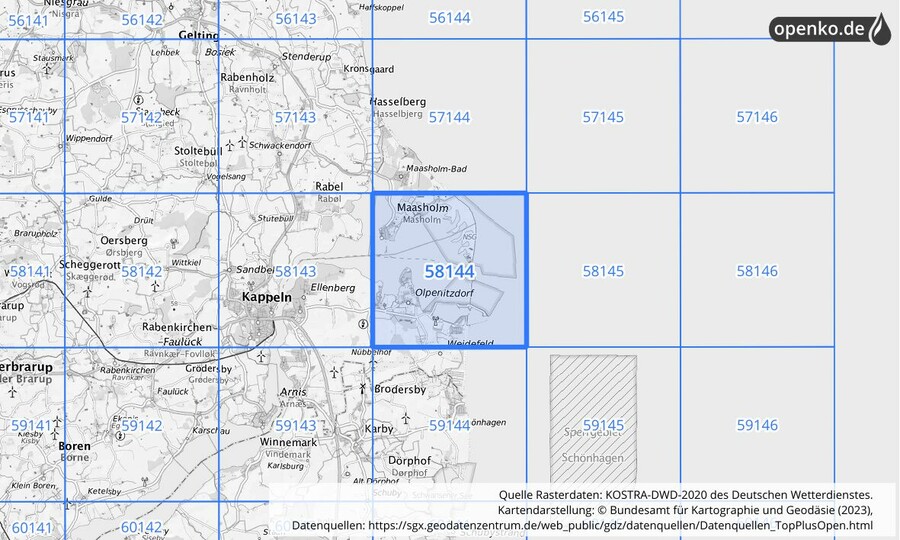The height and width of the screenshot is (540, 900).
Task: Click grid cell label 56142
Action: pyautogui.click(x=142, y=20)
